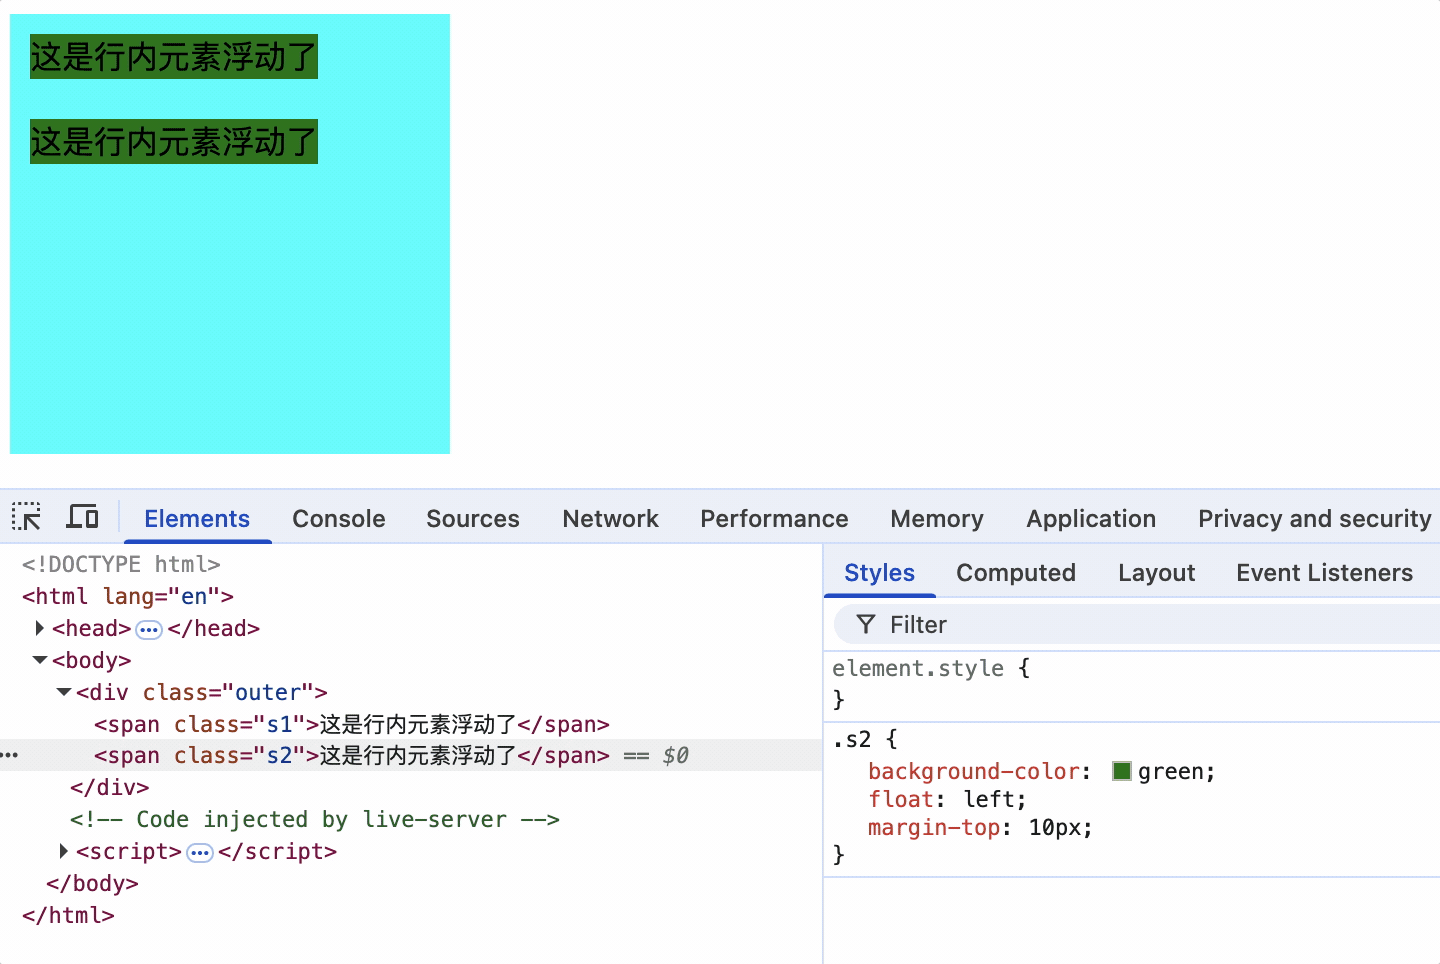Expand the head element triangle
1440x964 pixels.
(x=39, y=628)
